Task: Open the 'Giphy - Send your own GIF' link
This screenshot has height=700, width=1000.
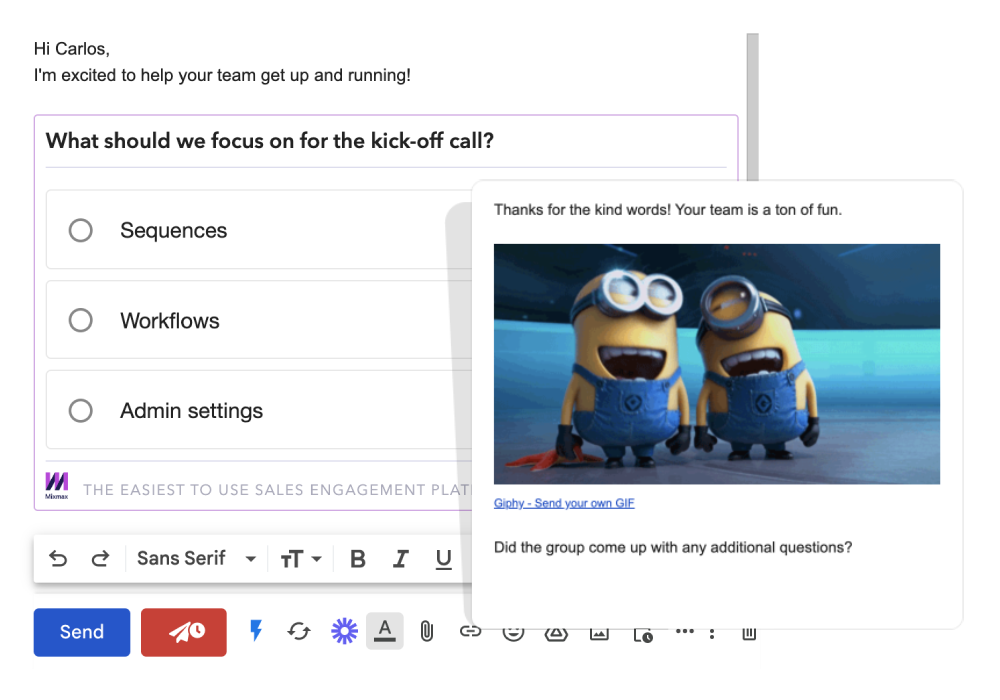Action: (x=564, y=503)
